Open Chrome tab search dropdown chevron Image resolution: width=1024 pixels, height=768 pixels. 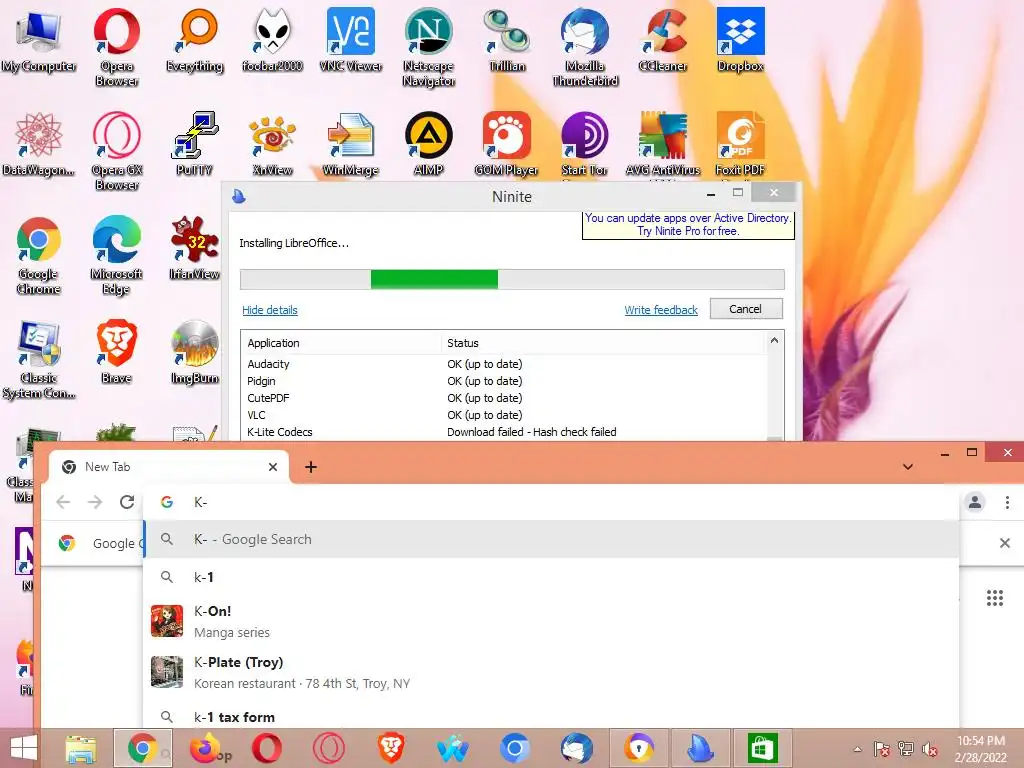[908, 467]
